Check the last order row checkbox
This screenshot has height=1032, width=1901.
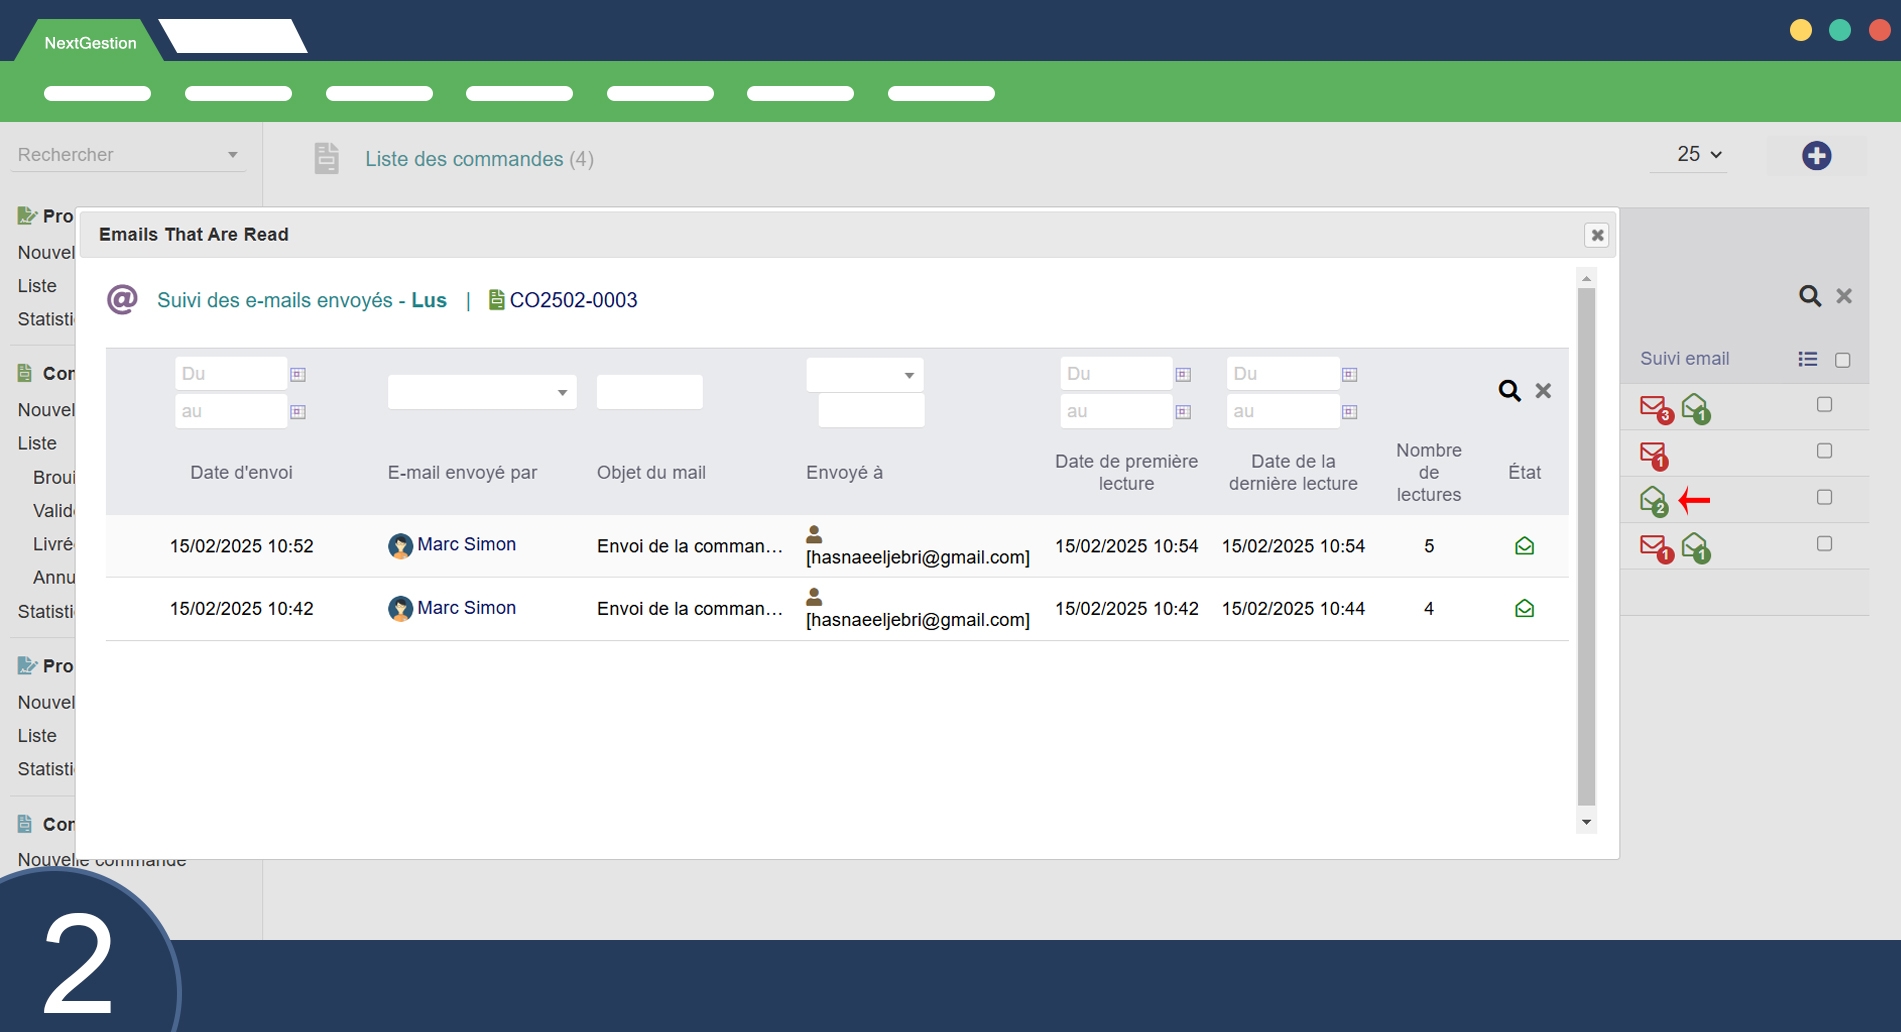click(x=1824, y=544)
